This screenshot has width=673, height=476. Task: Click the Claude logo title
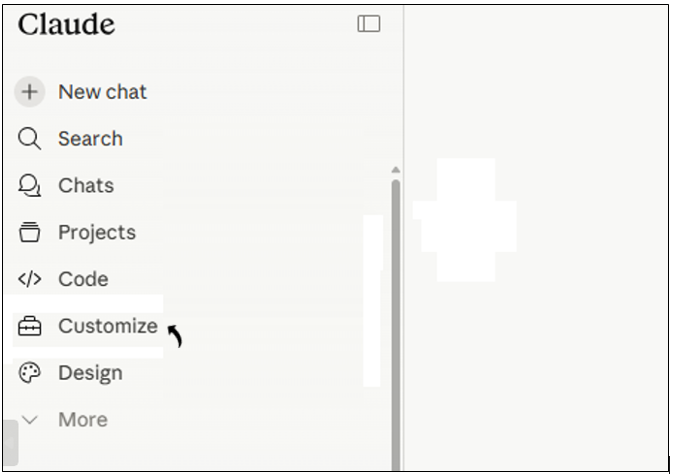click(67, 24)
